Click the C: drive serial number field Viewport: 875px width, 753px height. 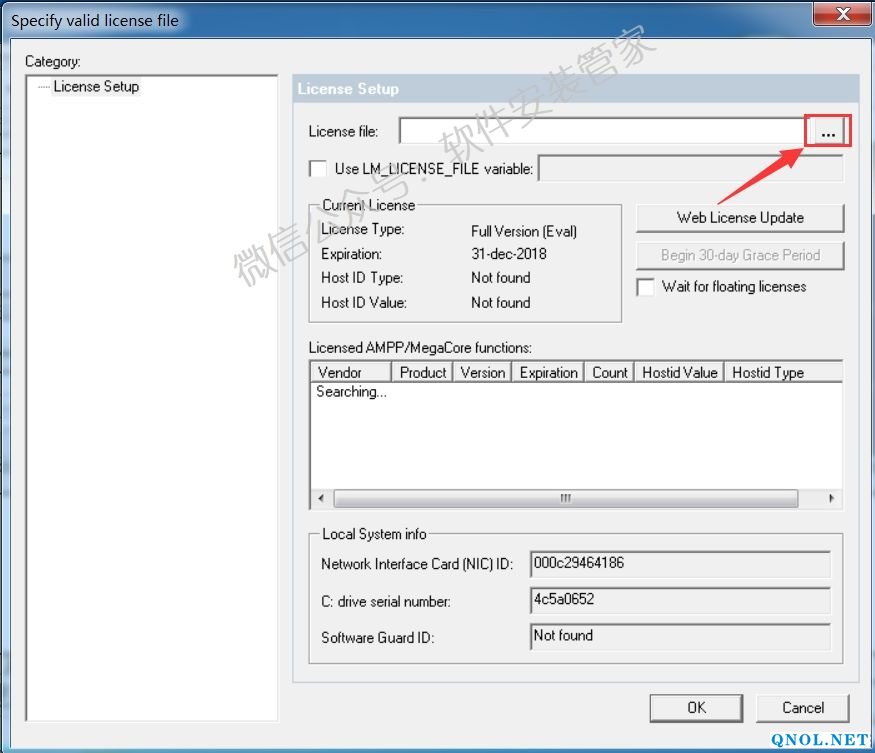pos(679,600)
